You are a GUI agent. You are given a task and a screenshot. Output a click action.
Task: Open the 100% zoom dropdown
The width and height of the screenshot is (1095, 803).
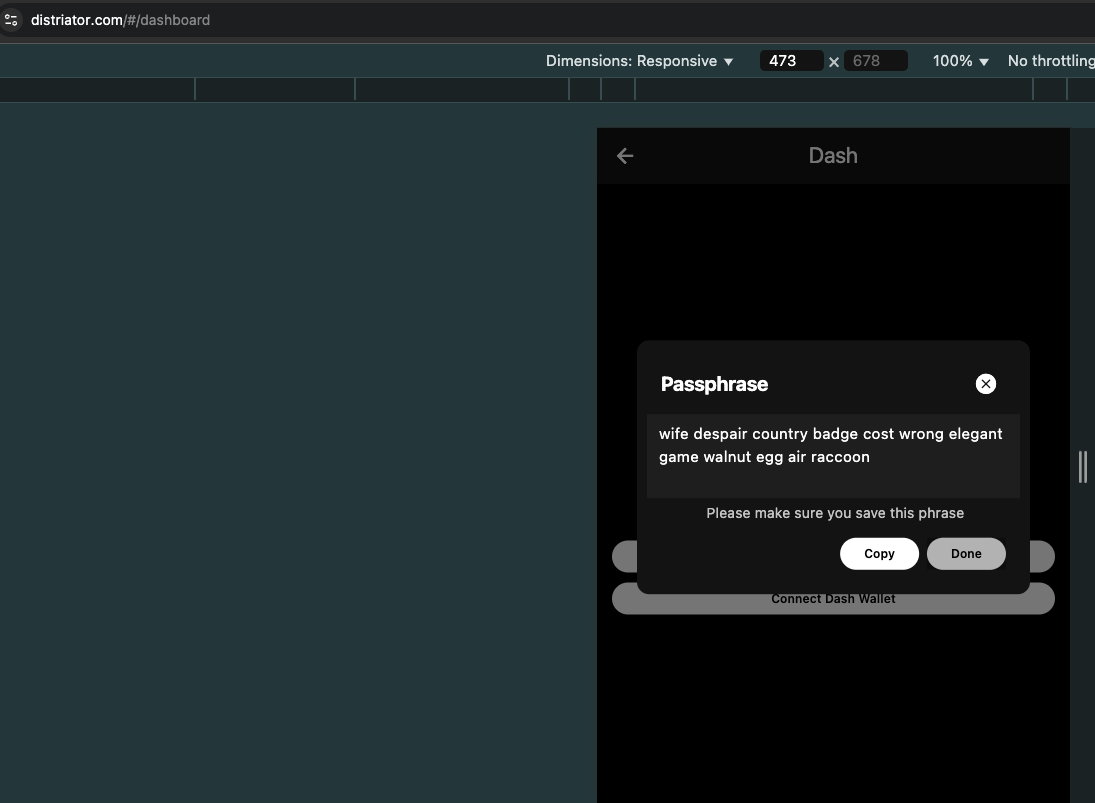pyautogui.click(x=961, y=61)
